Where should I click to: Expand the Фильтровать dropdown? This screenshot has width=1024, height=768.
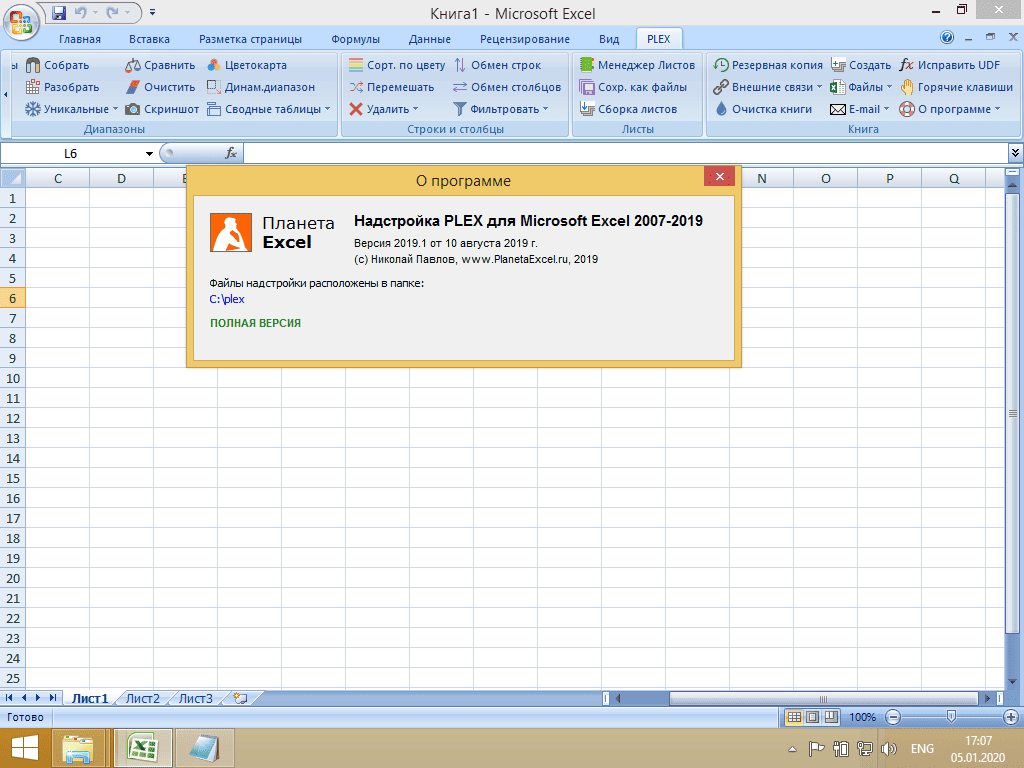pyautogui.click(x=545, y=109)
